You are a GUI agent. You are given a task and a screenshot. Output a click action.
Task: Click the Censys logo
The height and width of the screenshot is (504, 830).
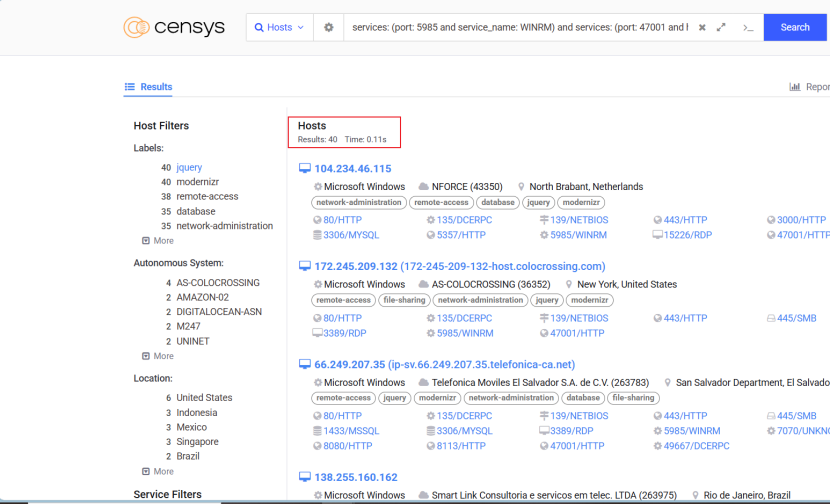[174, 27]
